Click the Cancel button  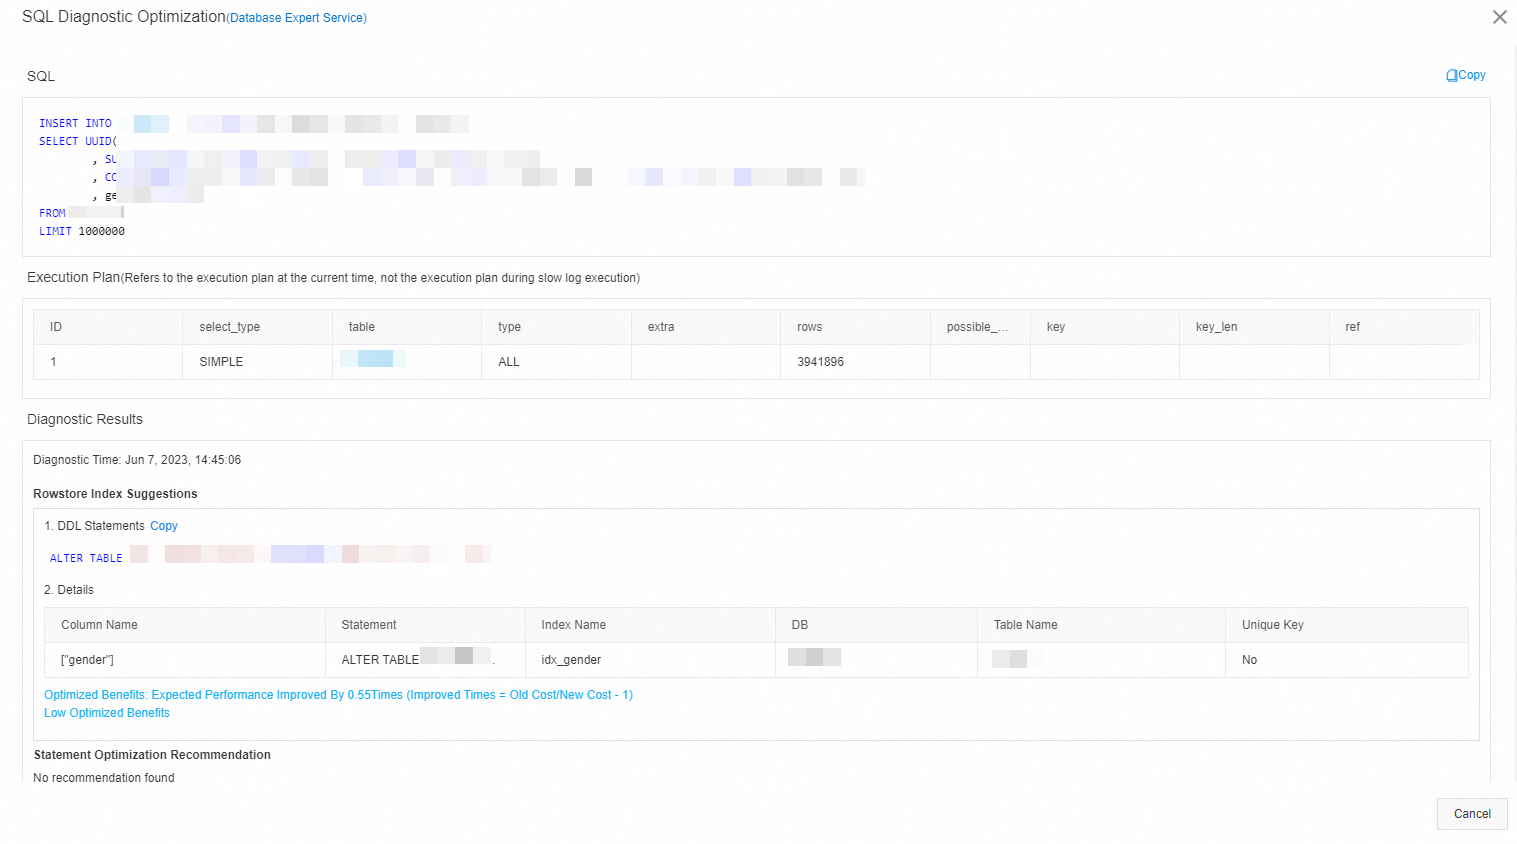coord(1472,814)
